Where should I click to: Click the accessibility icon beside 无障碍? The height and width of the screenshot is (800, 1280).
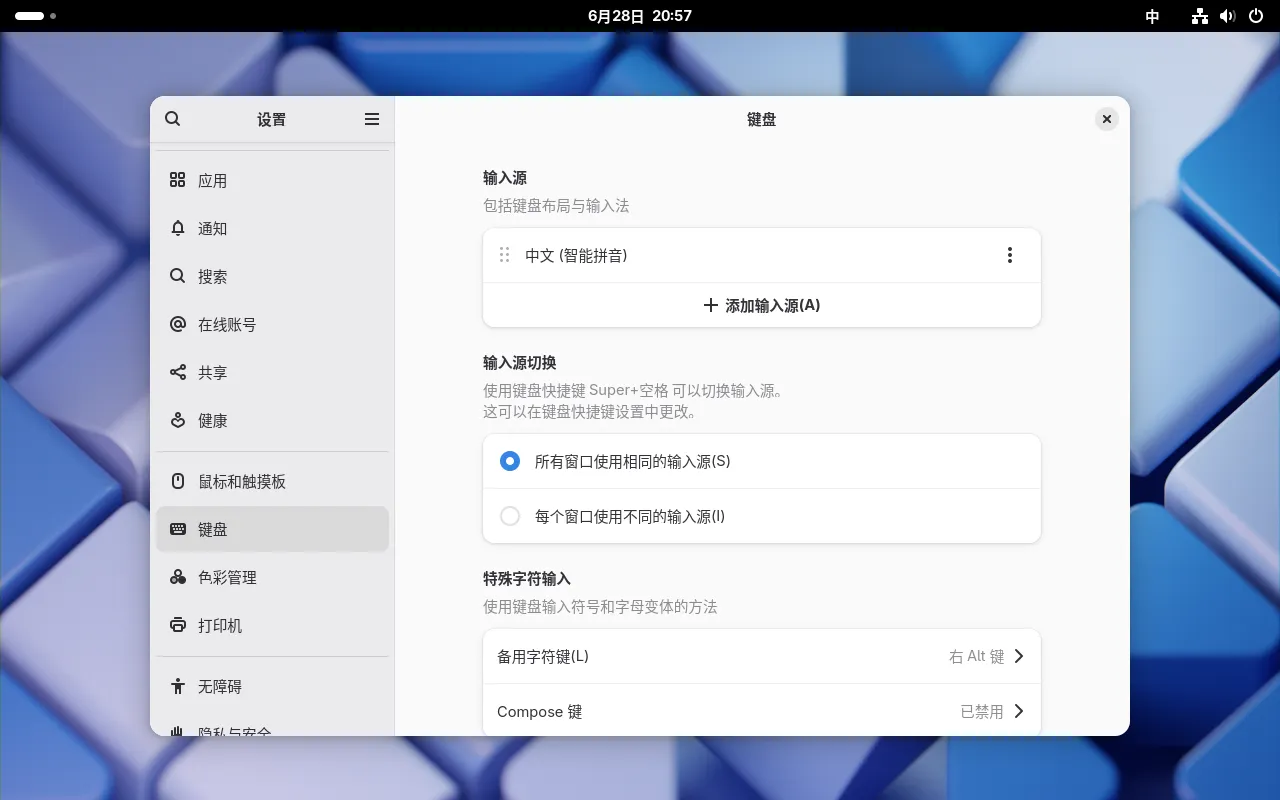click(178, 686)
